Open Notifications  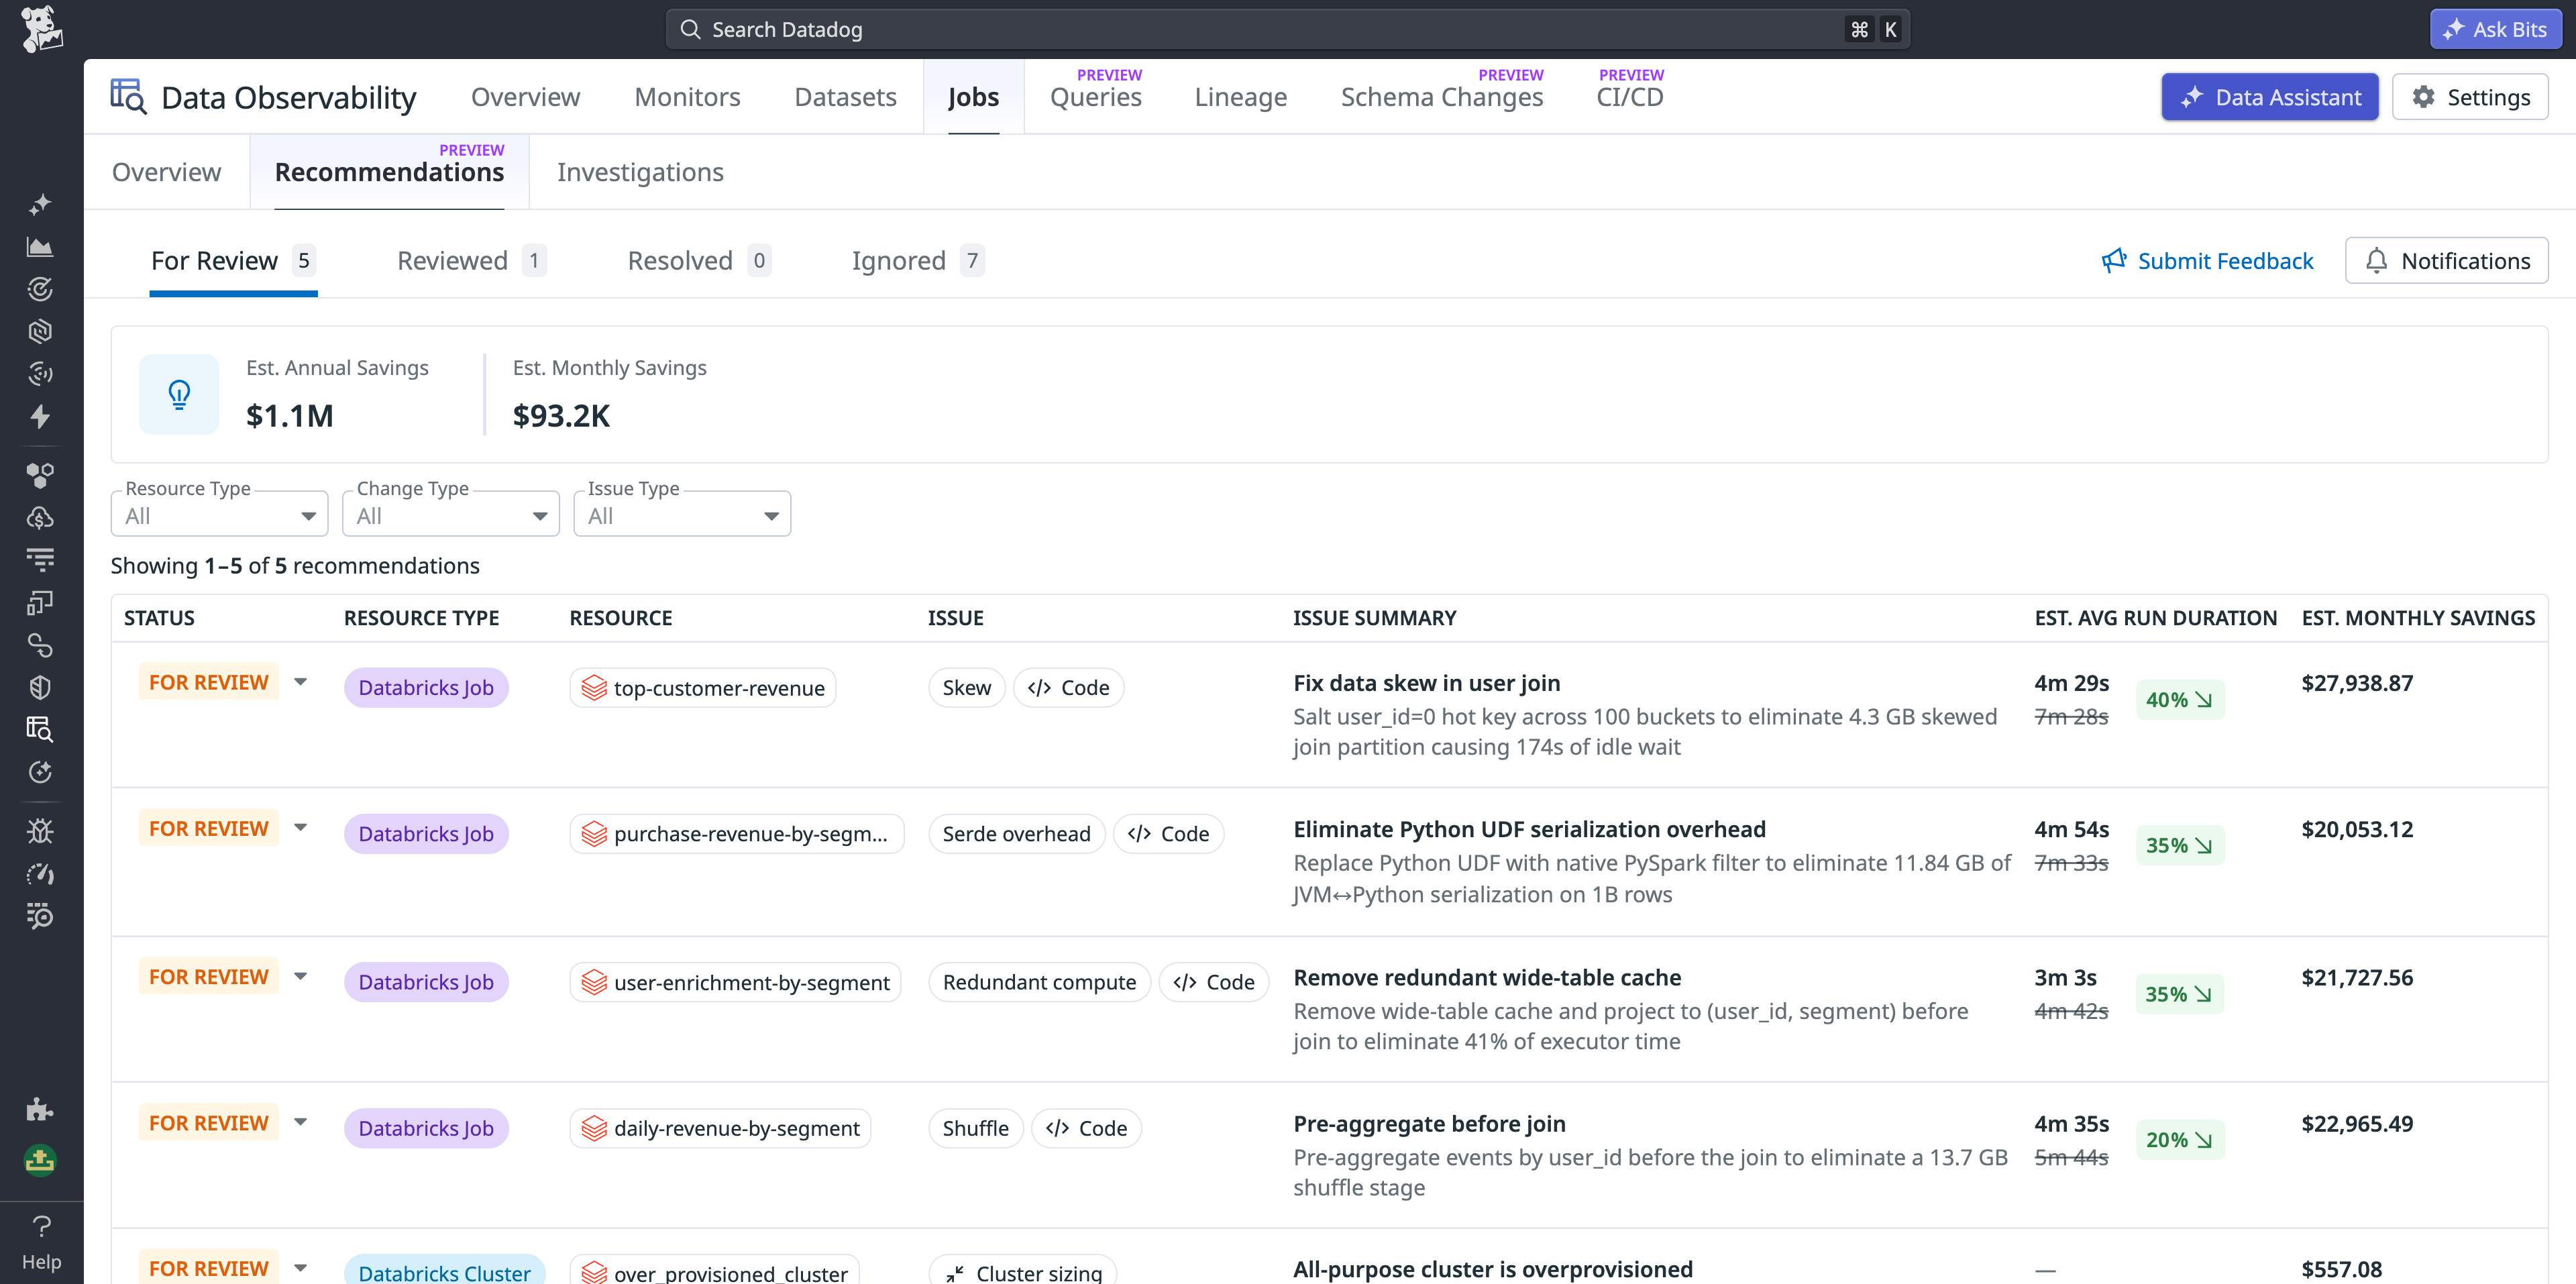tap(2446, 261)
